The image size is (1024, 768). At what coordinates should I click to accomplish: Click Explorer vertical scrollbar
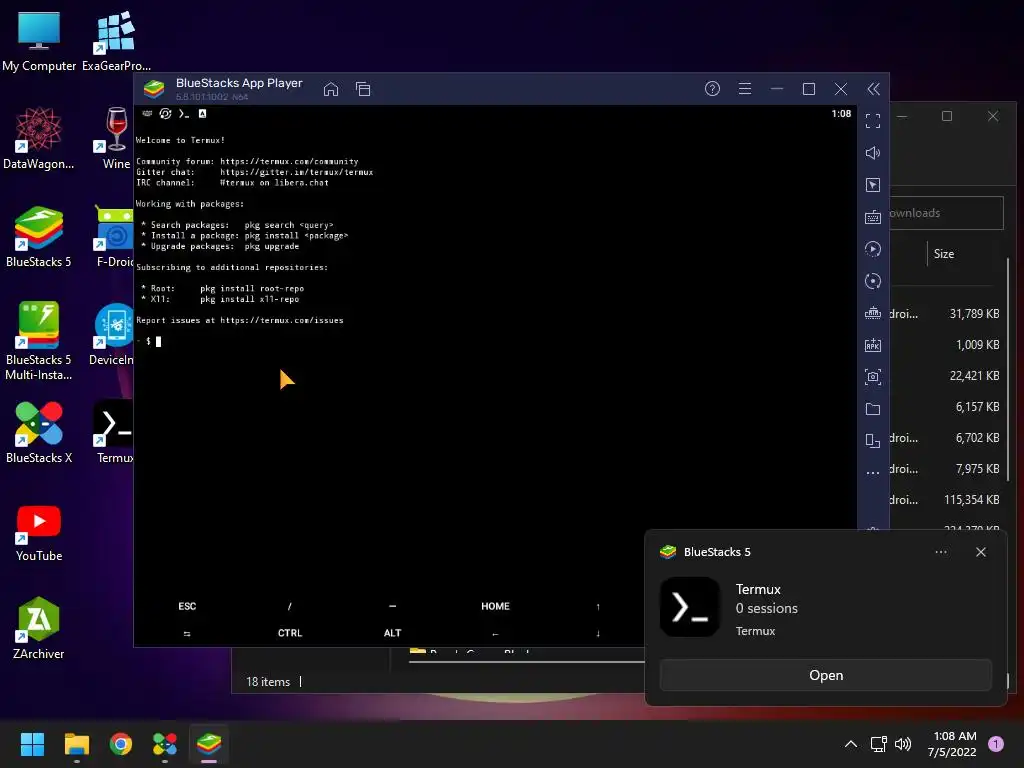point(1008,369)
